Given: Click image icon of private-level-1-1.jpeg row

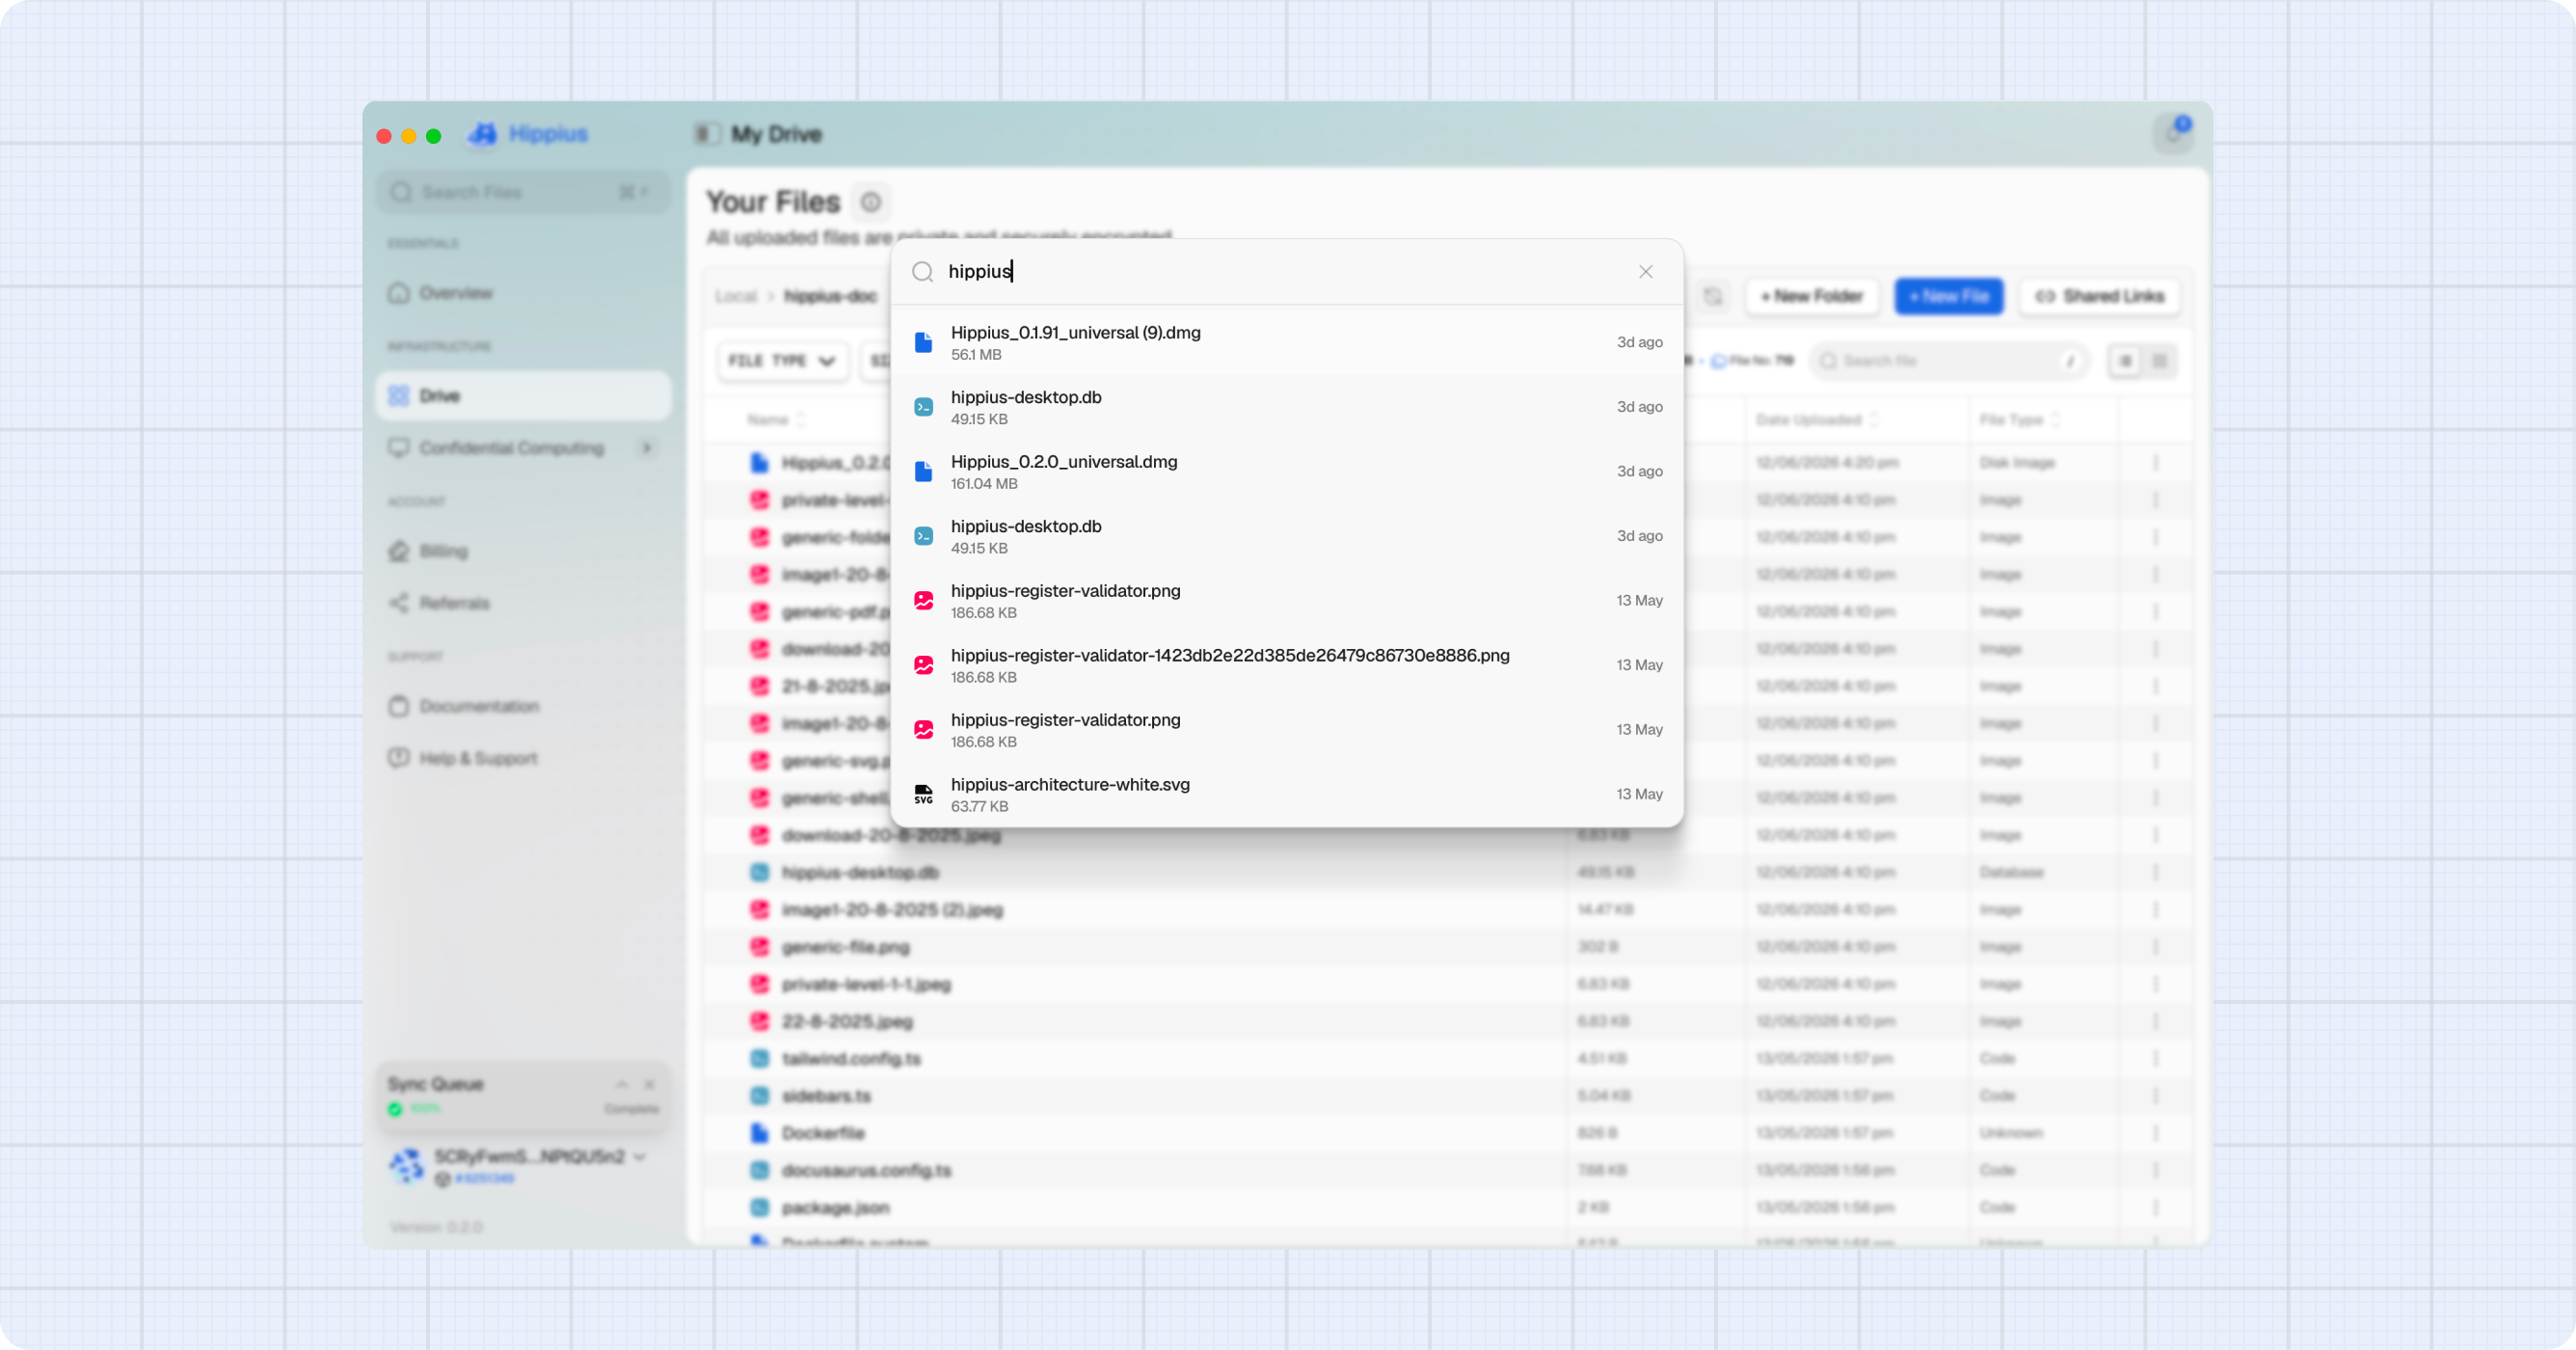Looking at the screenshot, I should pos(760,984).
